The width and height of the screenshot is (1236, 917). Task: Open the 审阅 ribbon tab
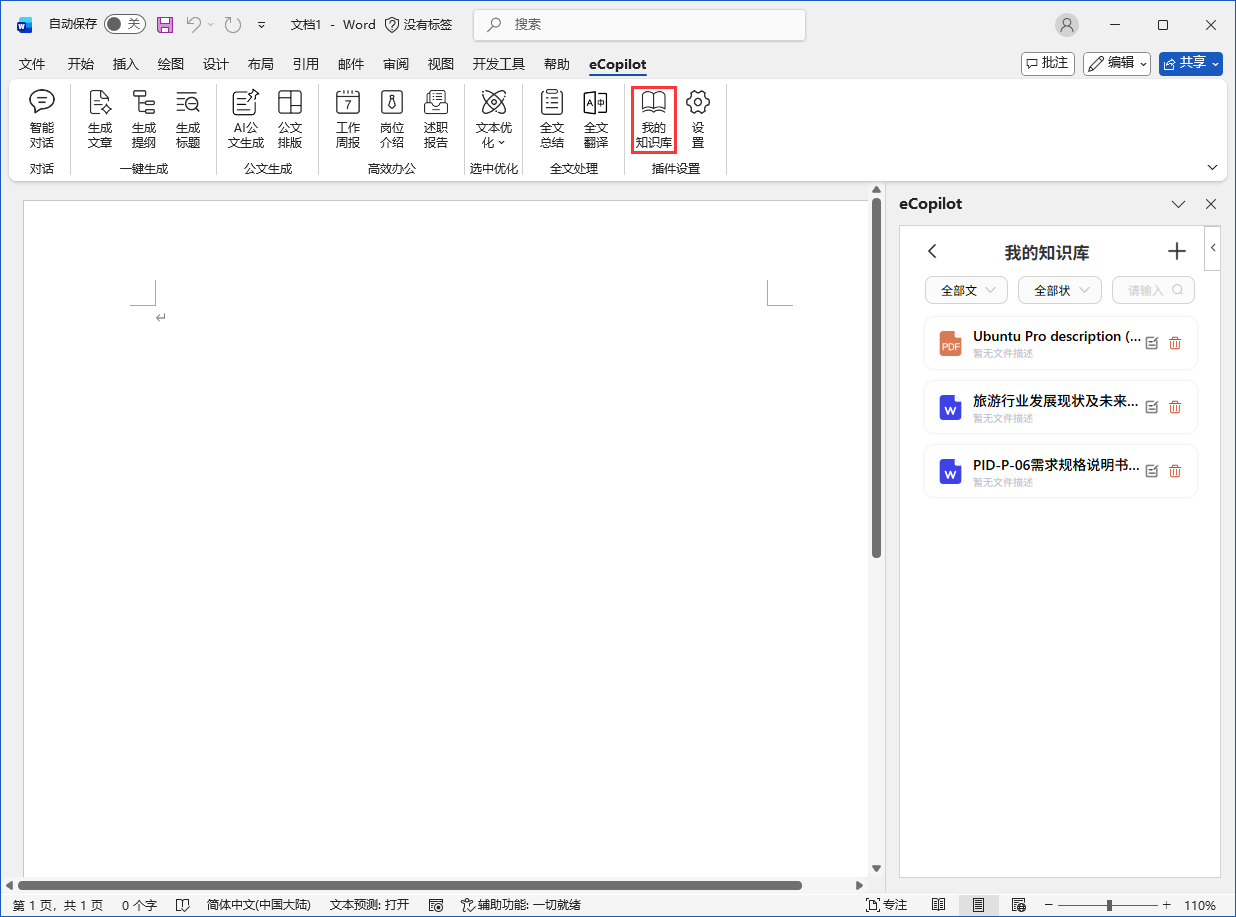(396, 64)
